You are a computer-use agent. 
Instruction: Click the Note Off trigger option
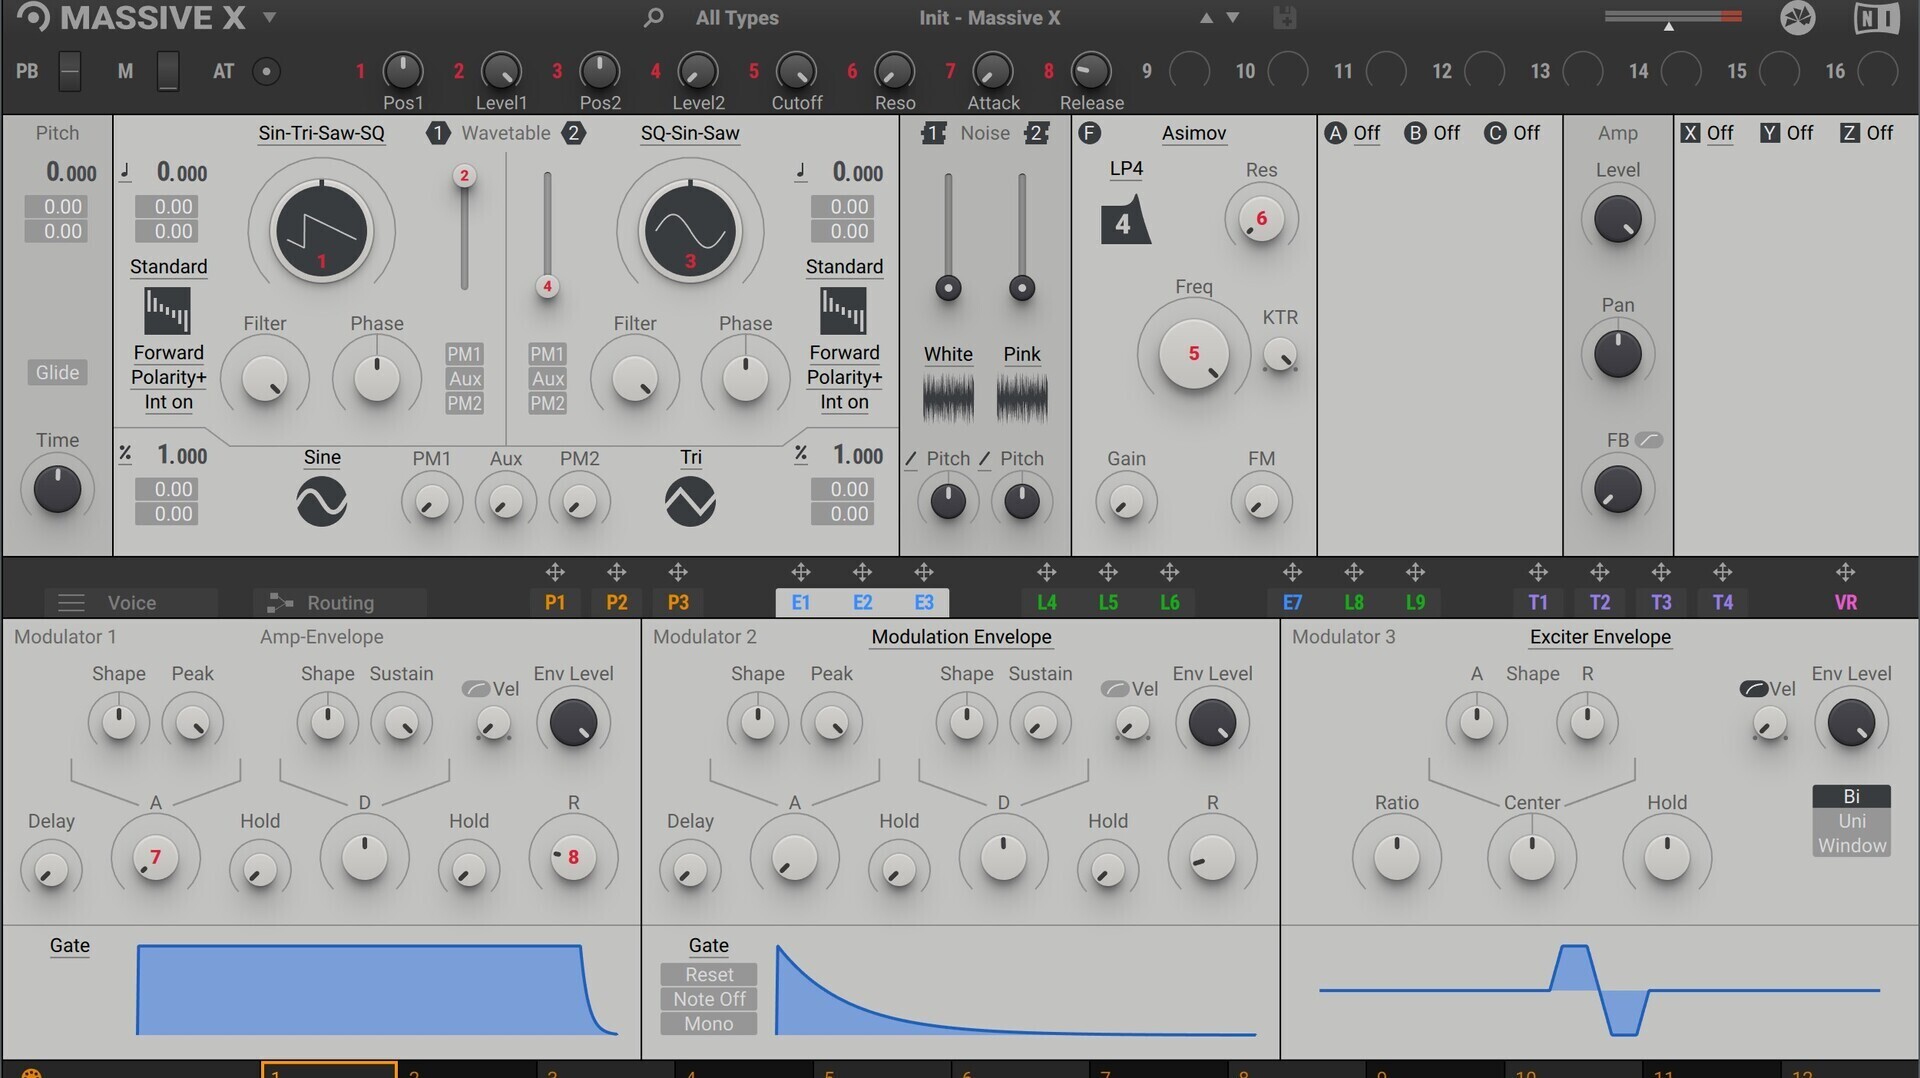[x=709, y=999]
